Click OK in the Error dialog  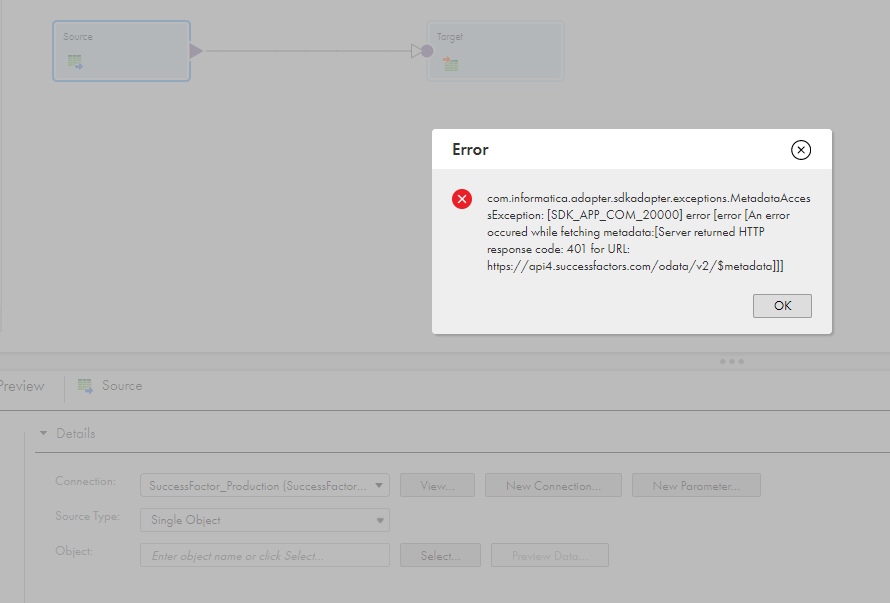(782, 306)
